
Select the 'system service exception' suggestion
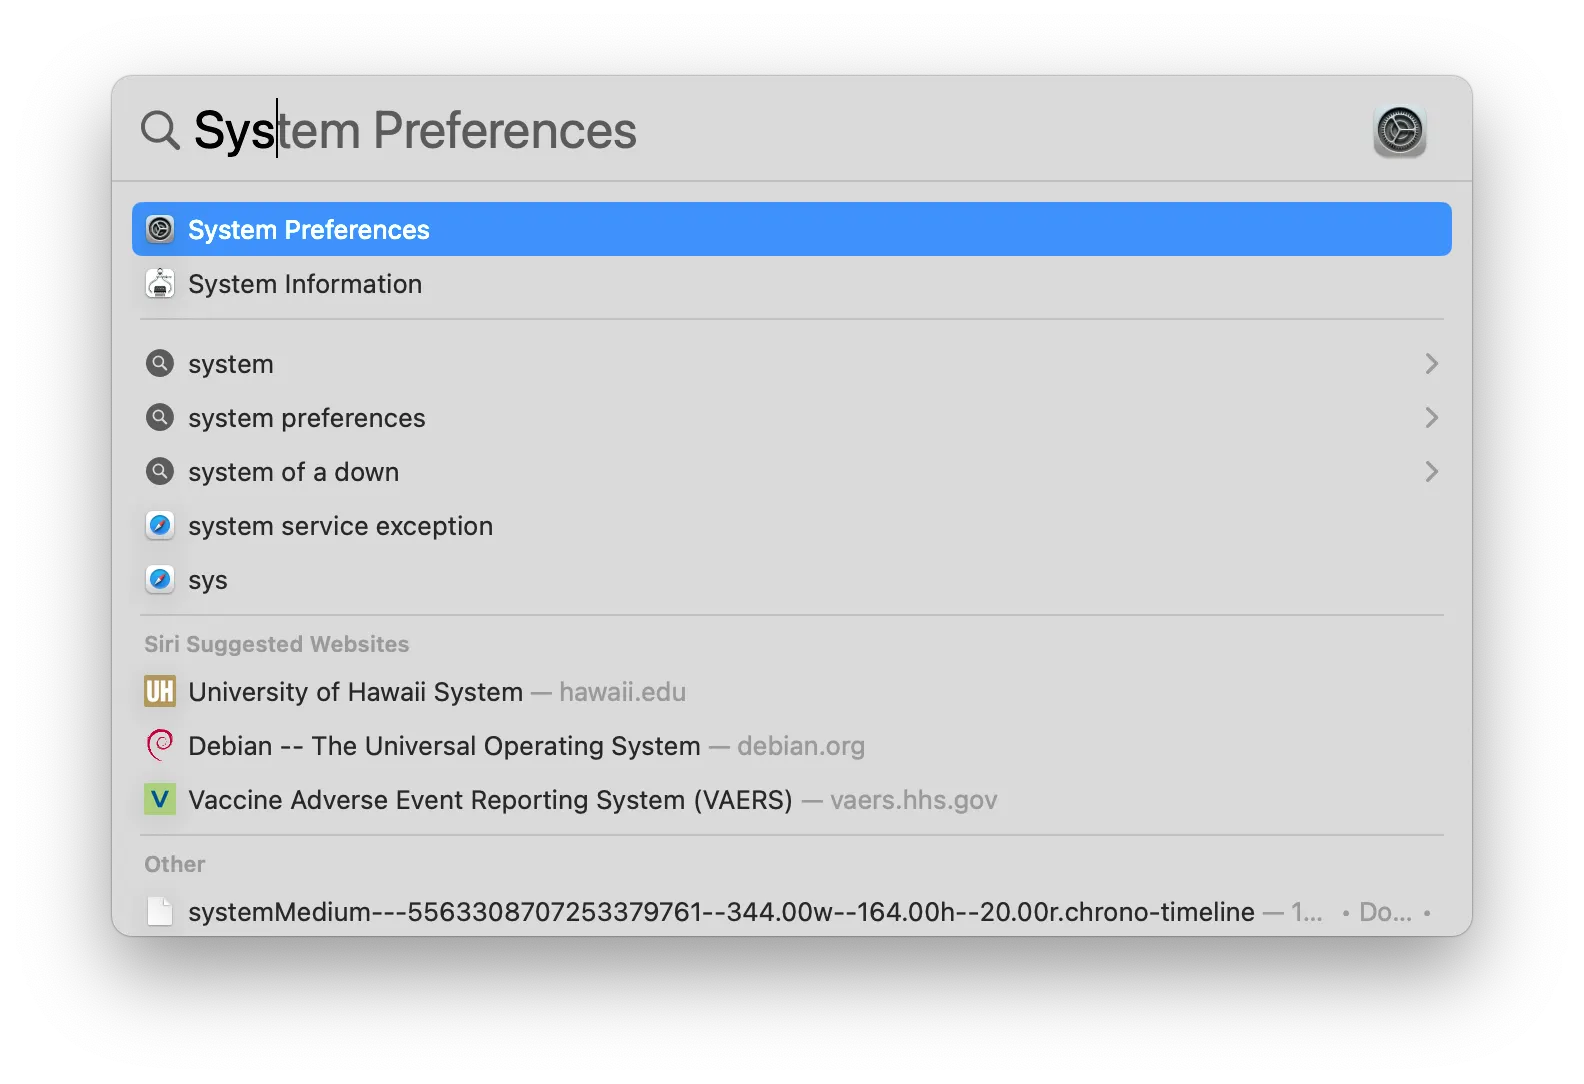[x=340, y=526]
